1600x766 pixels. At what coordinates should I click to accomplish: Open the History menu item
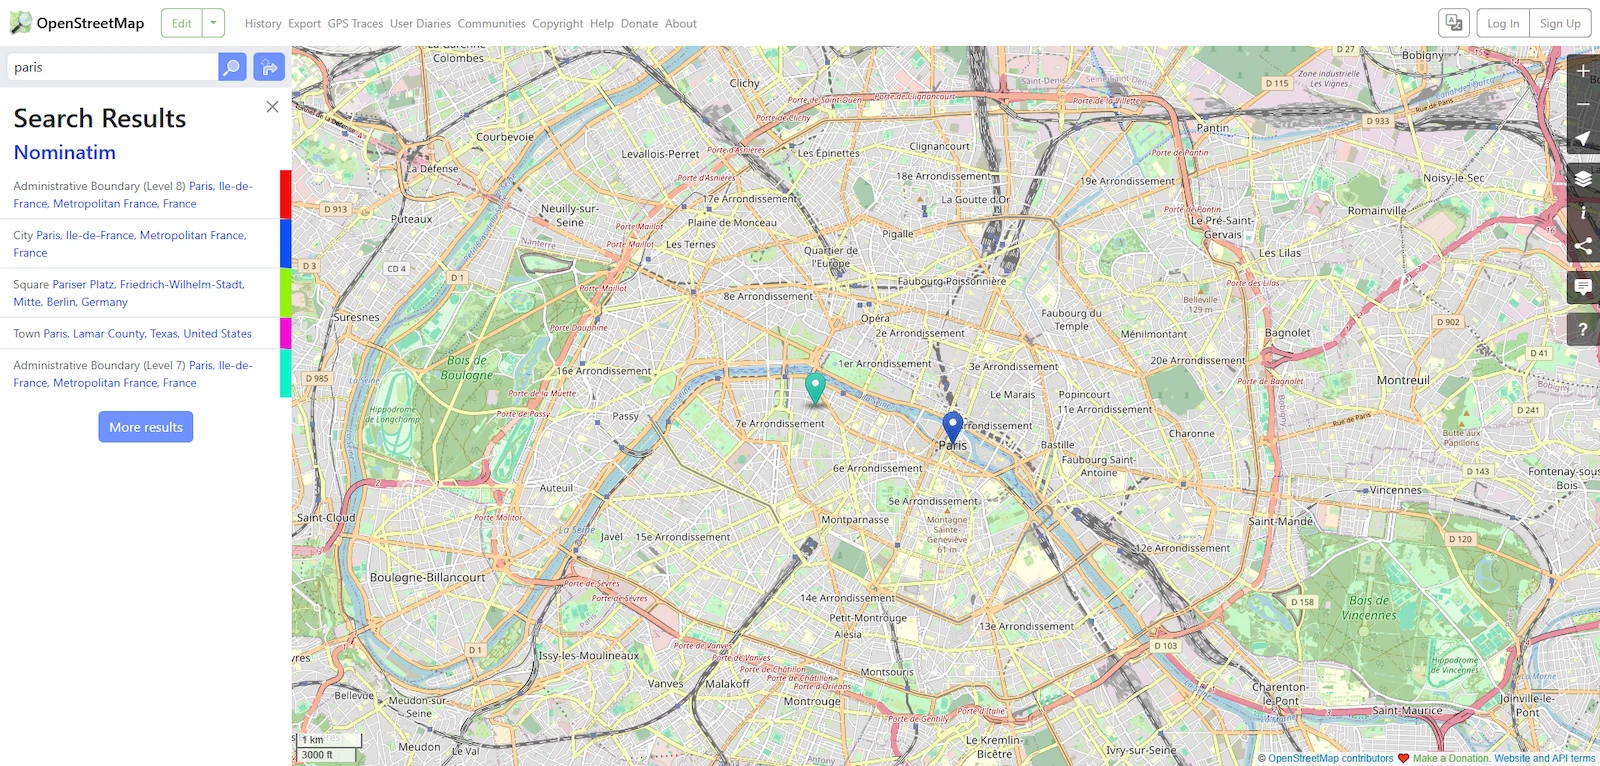pos(263,23)
